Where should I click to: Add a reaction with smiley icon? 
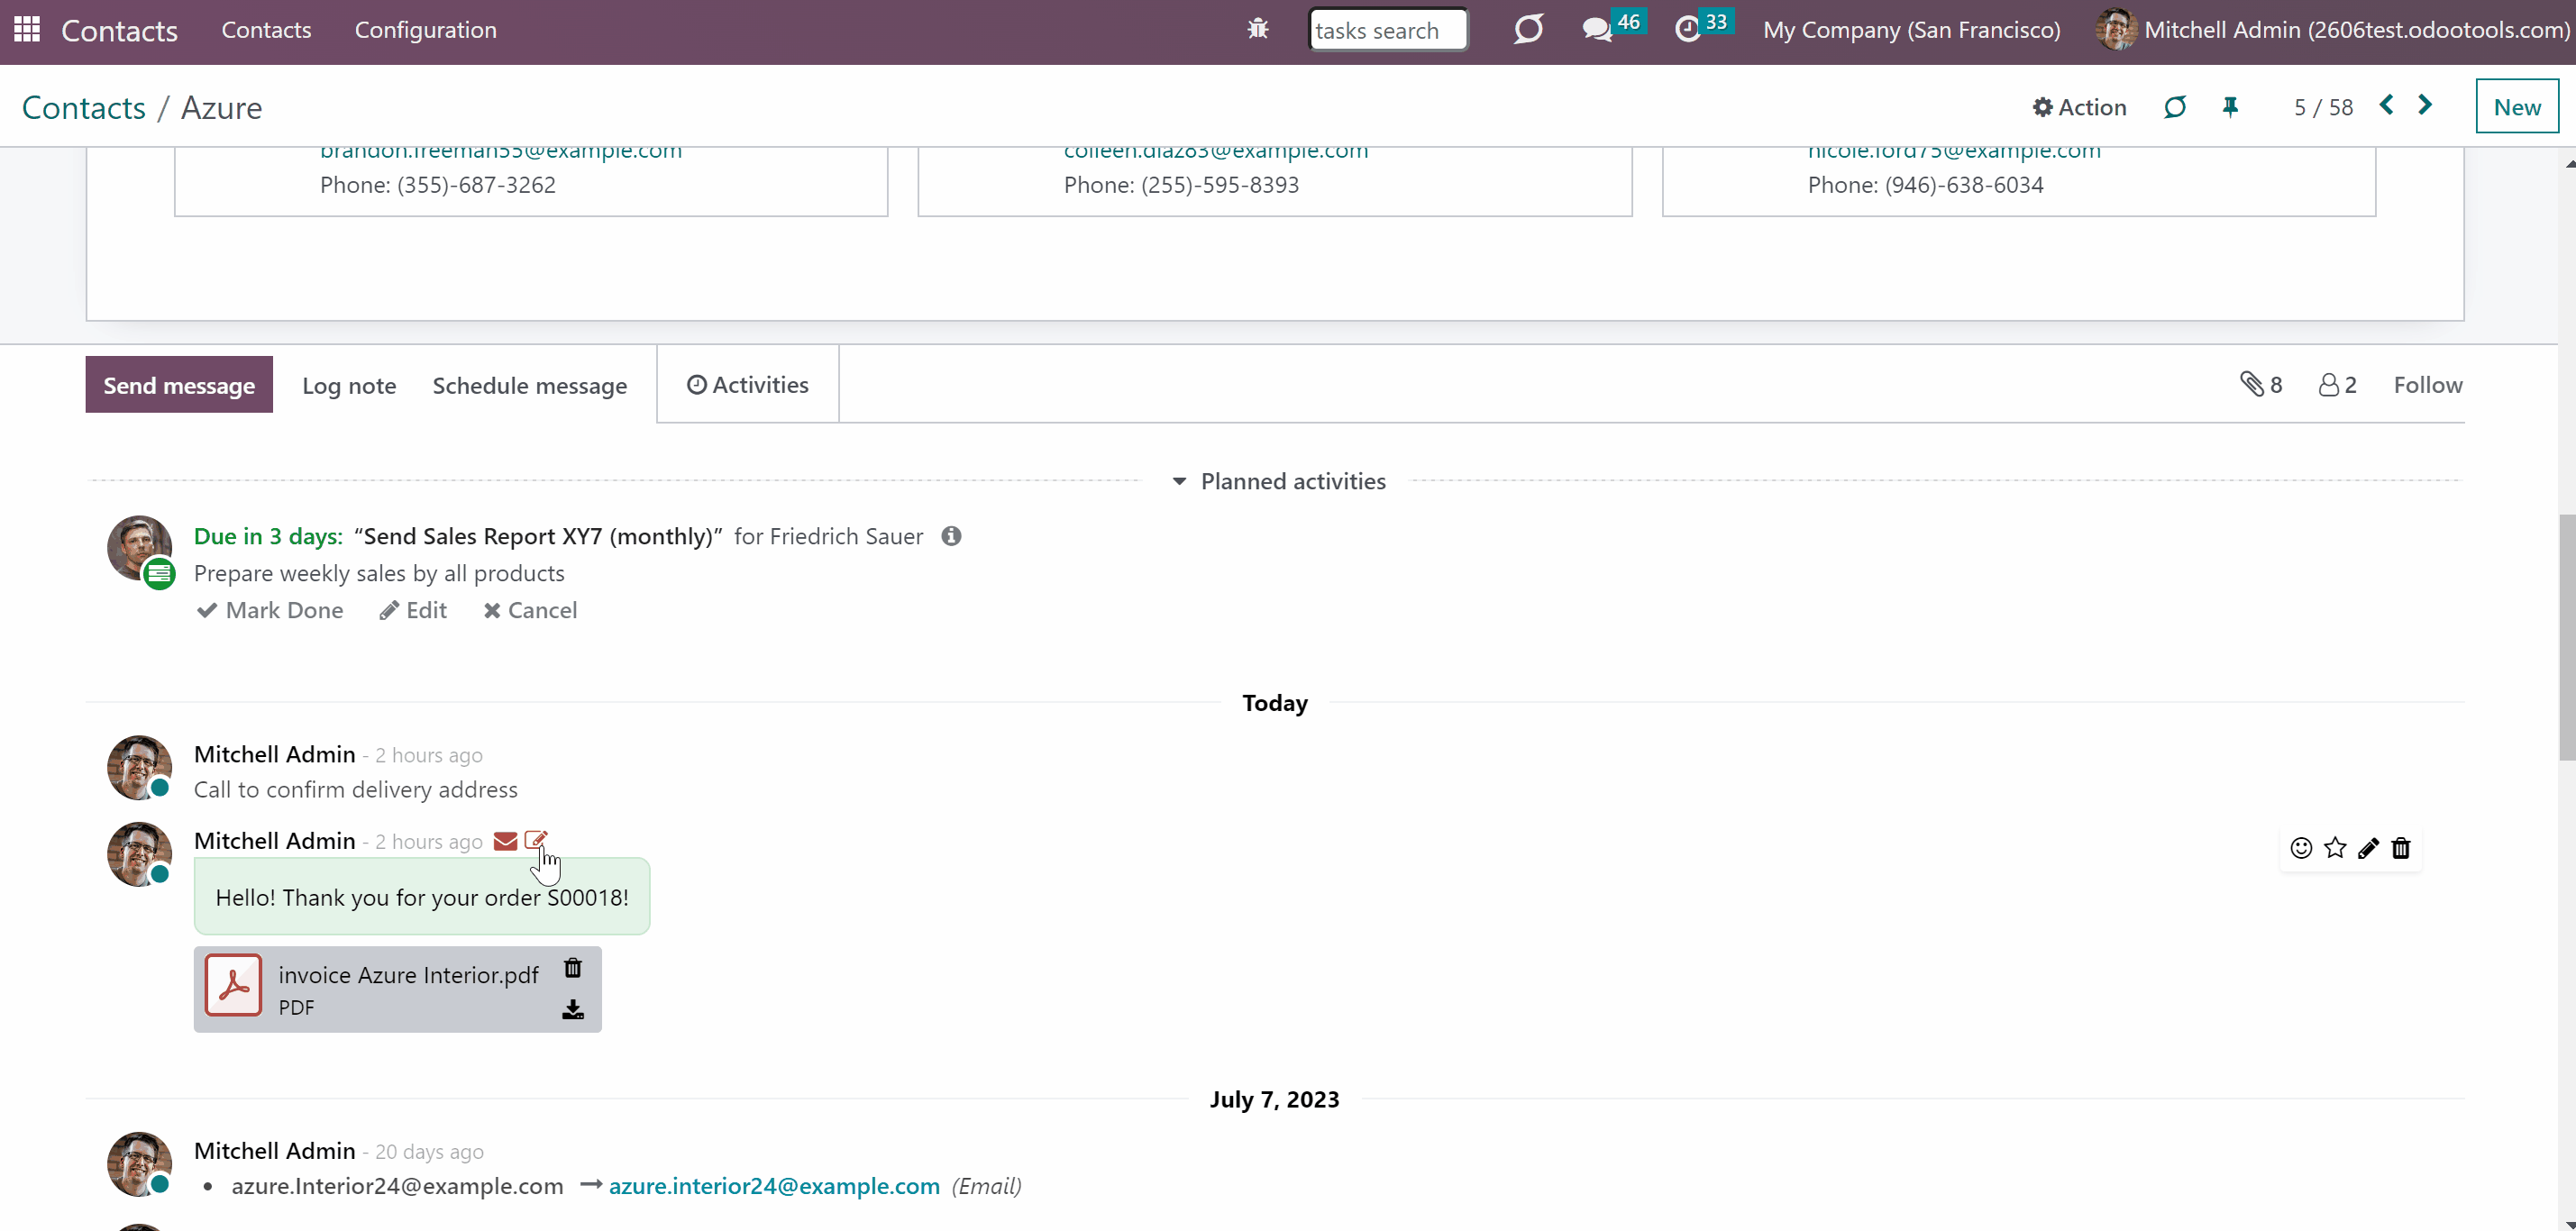coord(2301,849)
